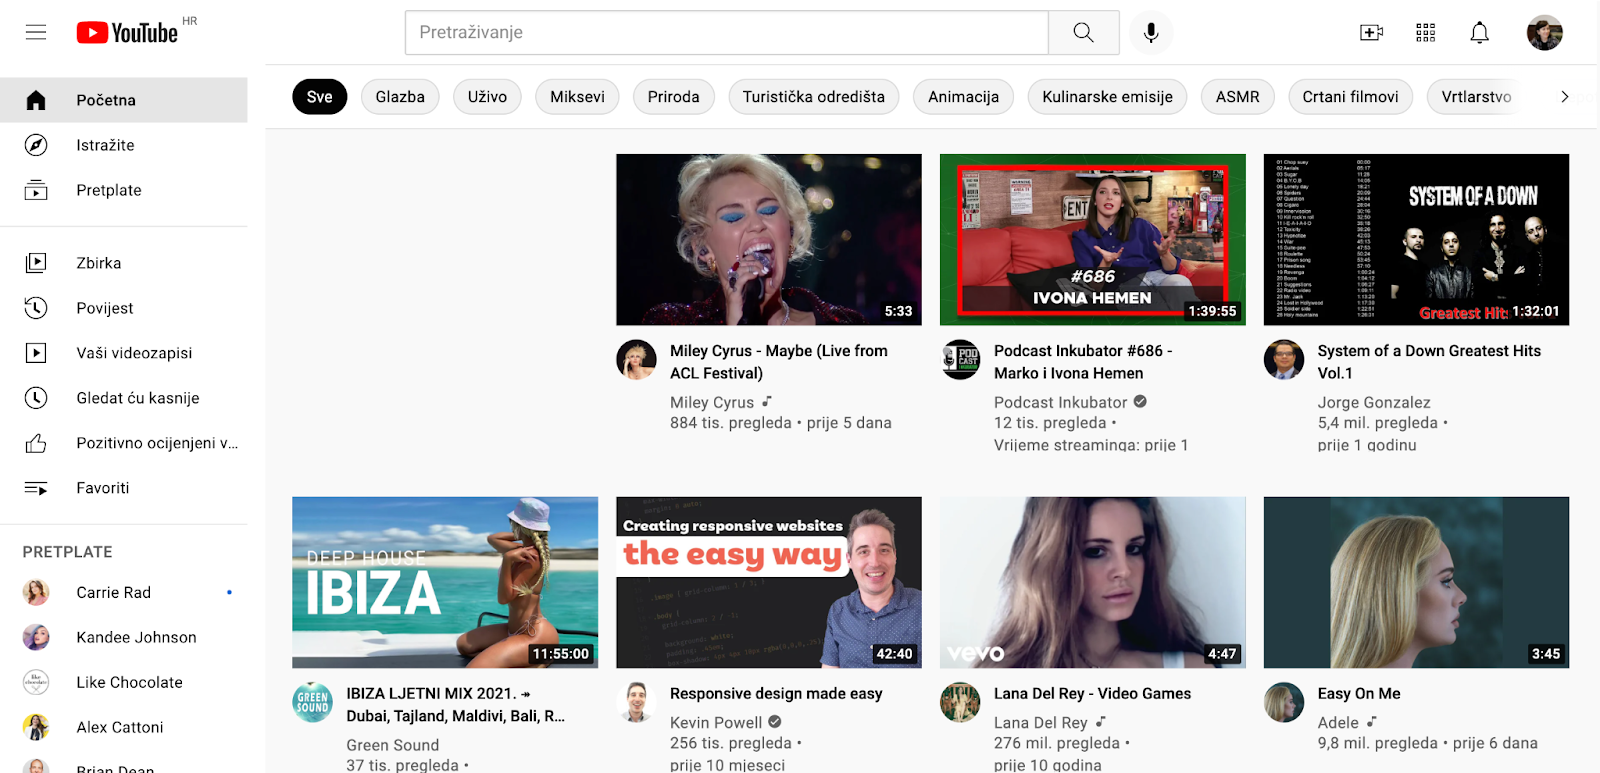Play Adele Easy On Me thumbnail
This screenshot has height=773, width=1600.
point(1416,582)
